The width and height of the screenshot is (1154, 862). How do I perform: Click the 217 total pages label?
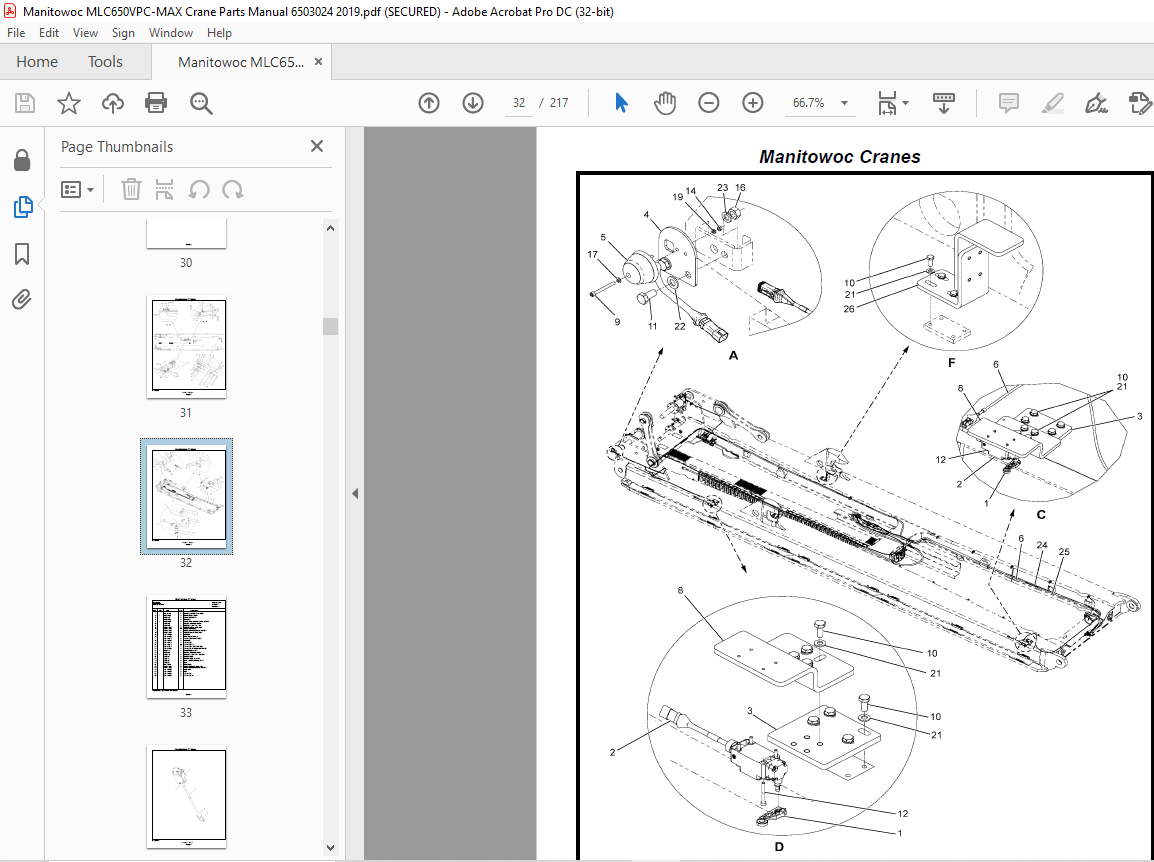559,103
